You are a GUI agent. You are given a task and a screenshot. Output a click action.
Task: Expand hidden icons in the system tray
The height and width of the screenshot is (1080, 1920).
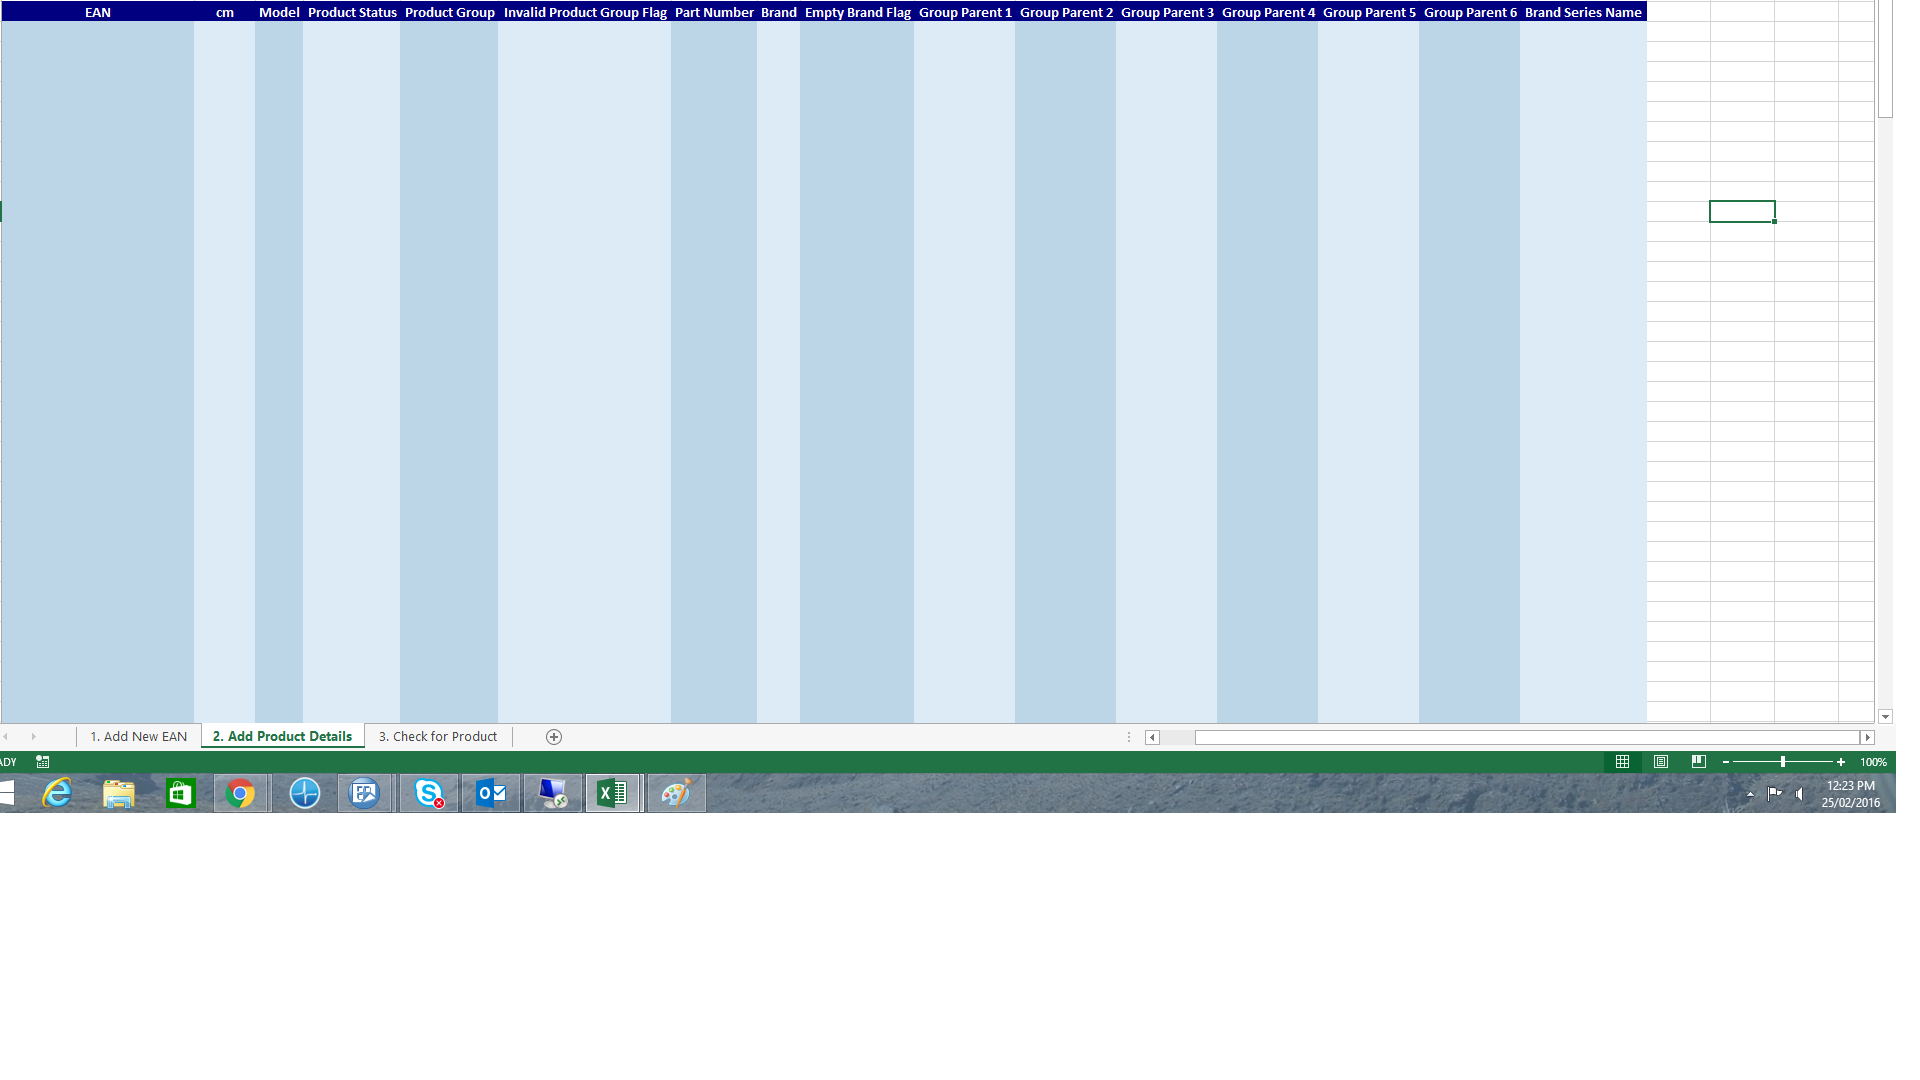pyautogui.click(x=1749, y=794)
